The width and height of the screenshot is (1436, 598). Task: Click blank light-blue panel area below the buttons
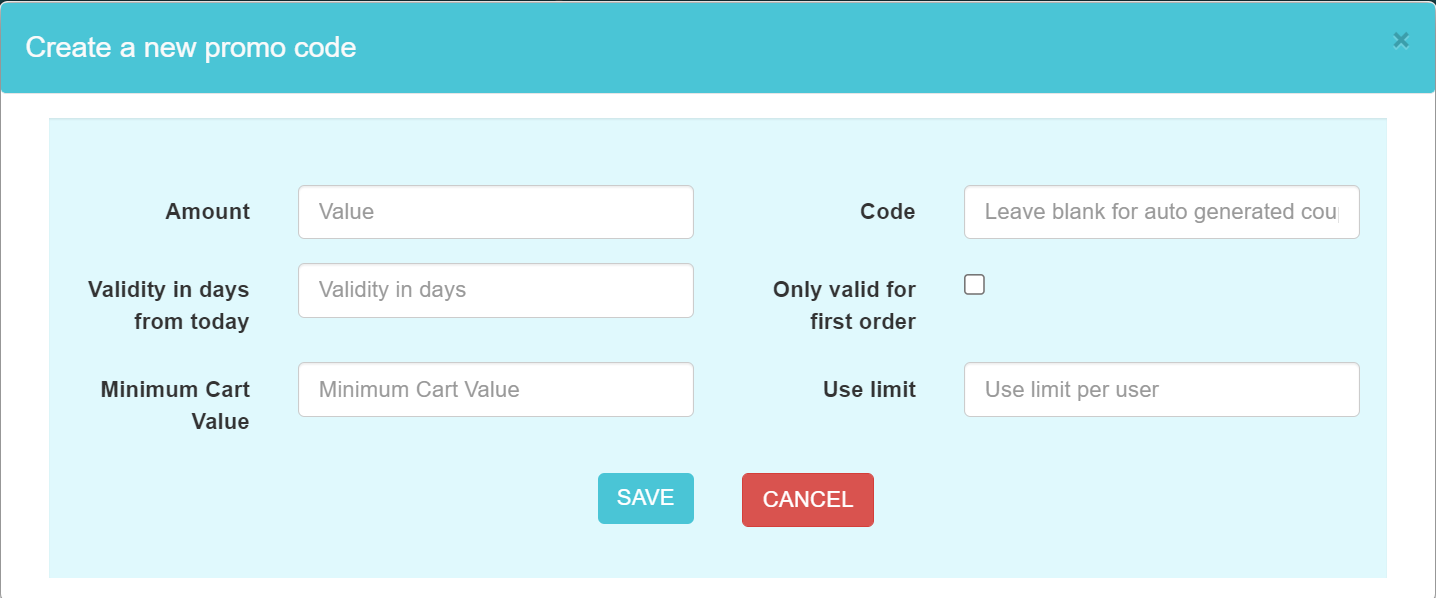[x=718, y=553]
